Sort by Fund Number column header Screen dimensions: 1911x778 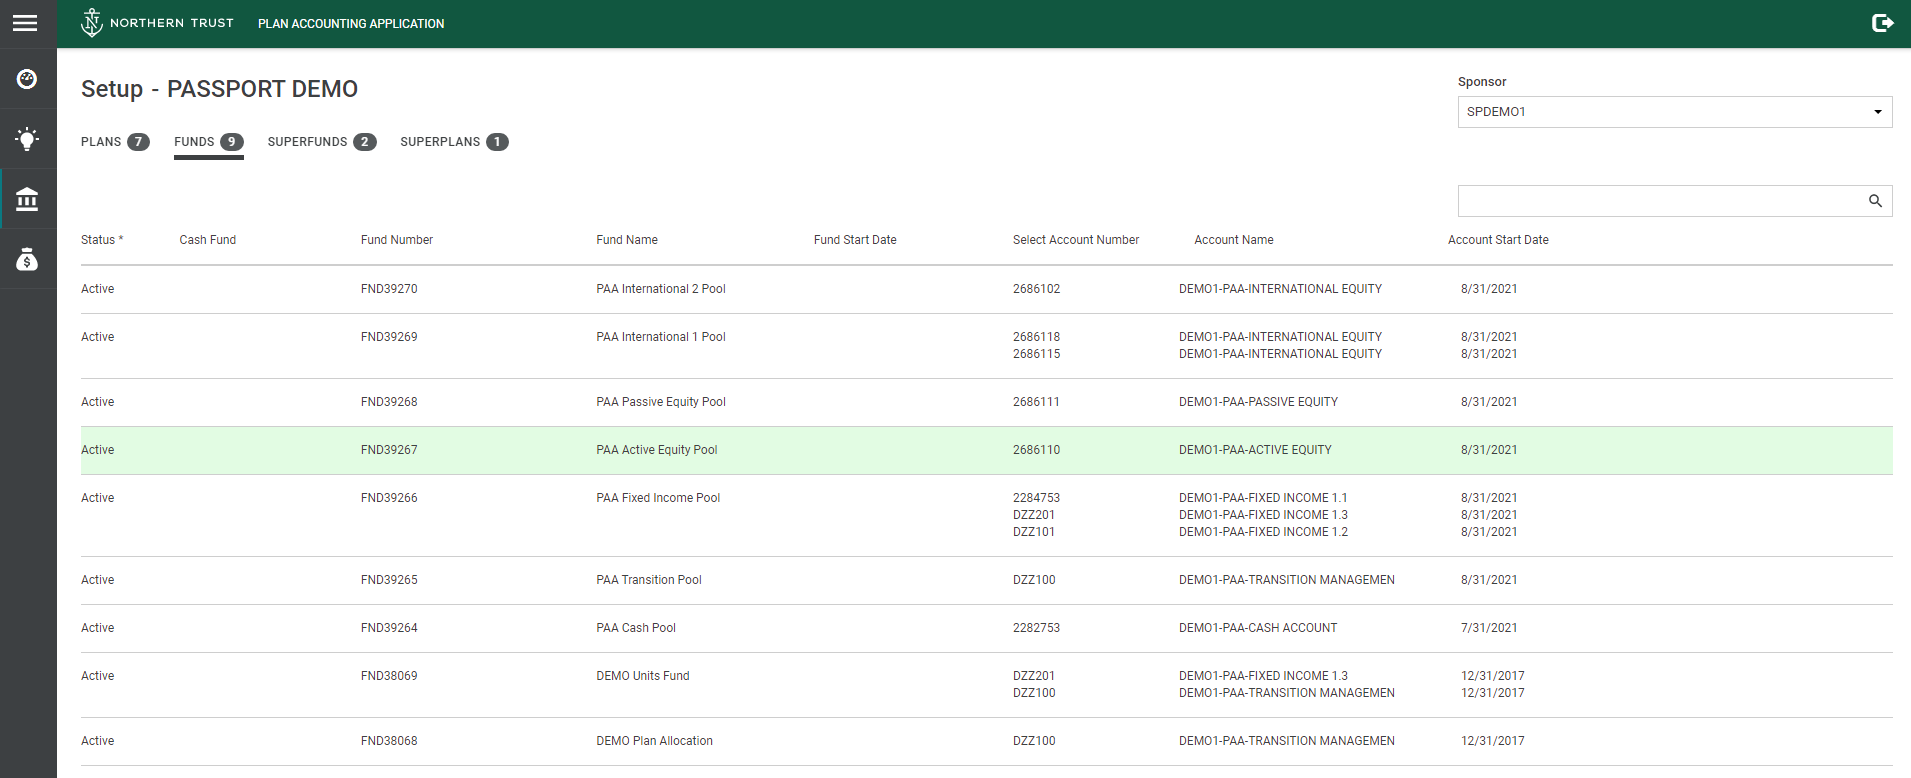click(397, 240)
